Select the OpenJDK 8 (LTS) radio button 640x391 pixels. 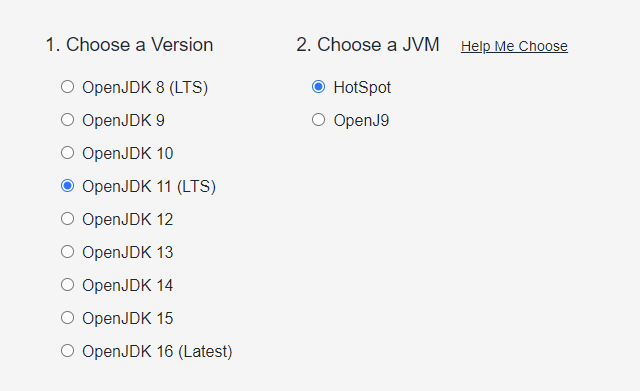pyautogui.click(x=67, y=87)
